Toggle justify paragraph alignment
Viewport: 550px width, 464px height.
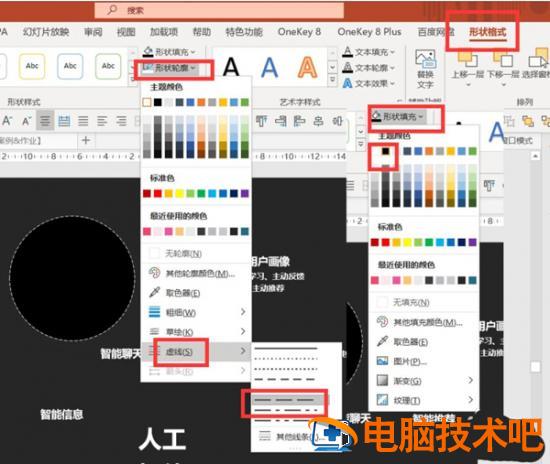(x=83, y=121)
